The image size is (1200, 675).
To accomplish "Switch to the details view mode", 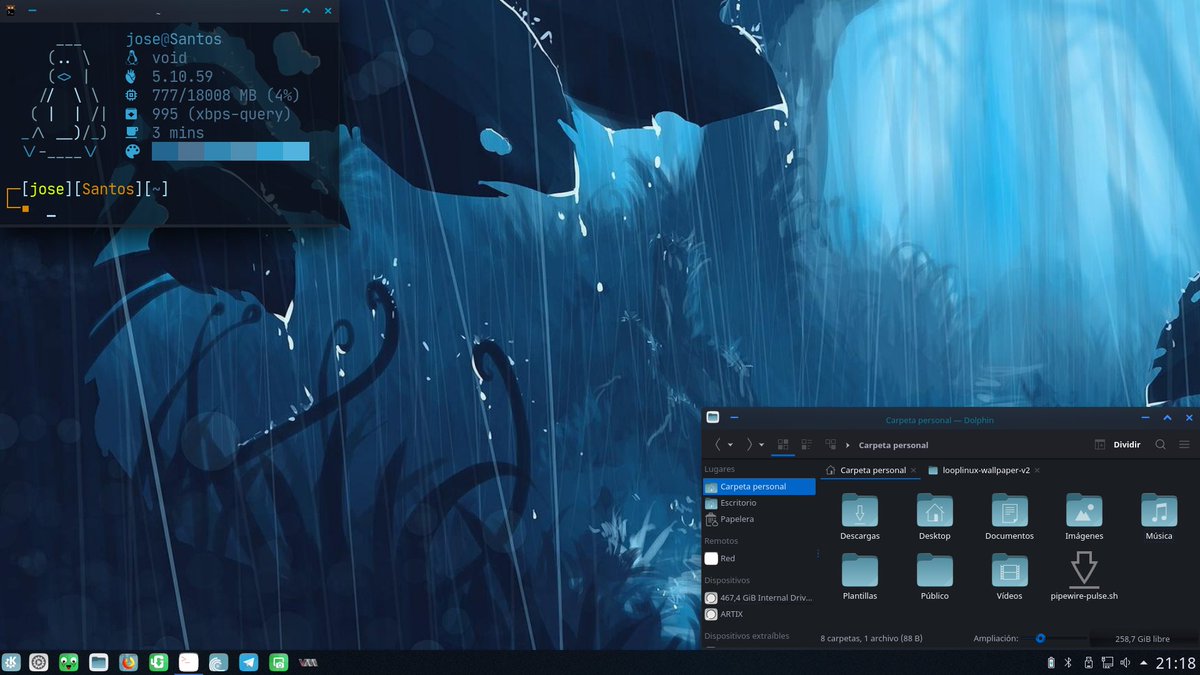I will pyautogui.click(x=806, y=444).
